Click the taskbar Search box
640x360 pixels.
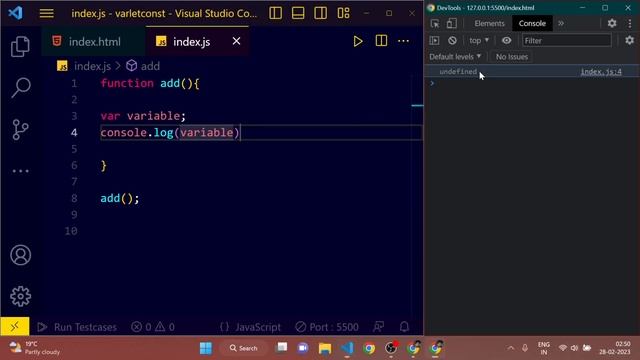244,348
